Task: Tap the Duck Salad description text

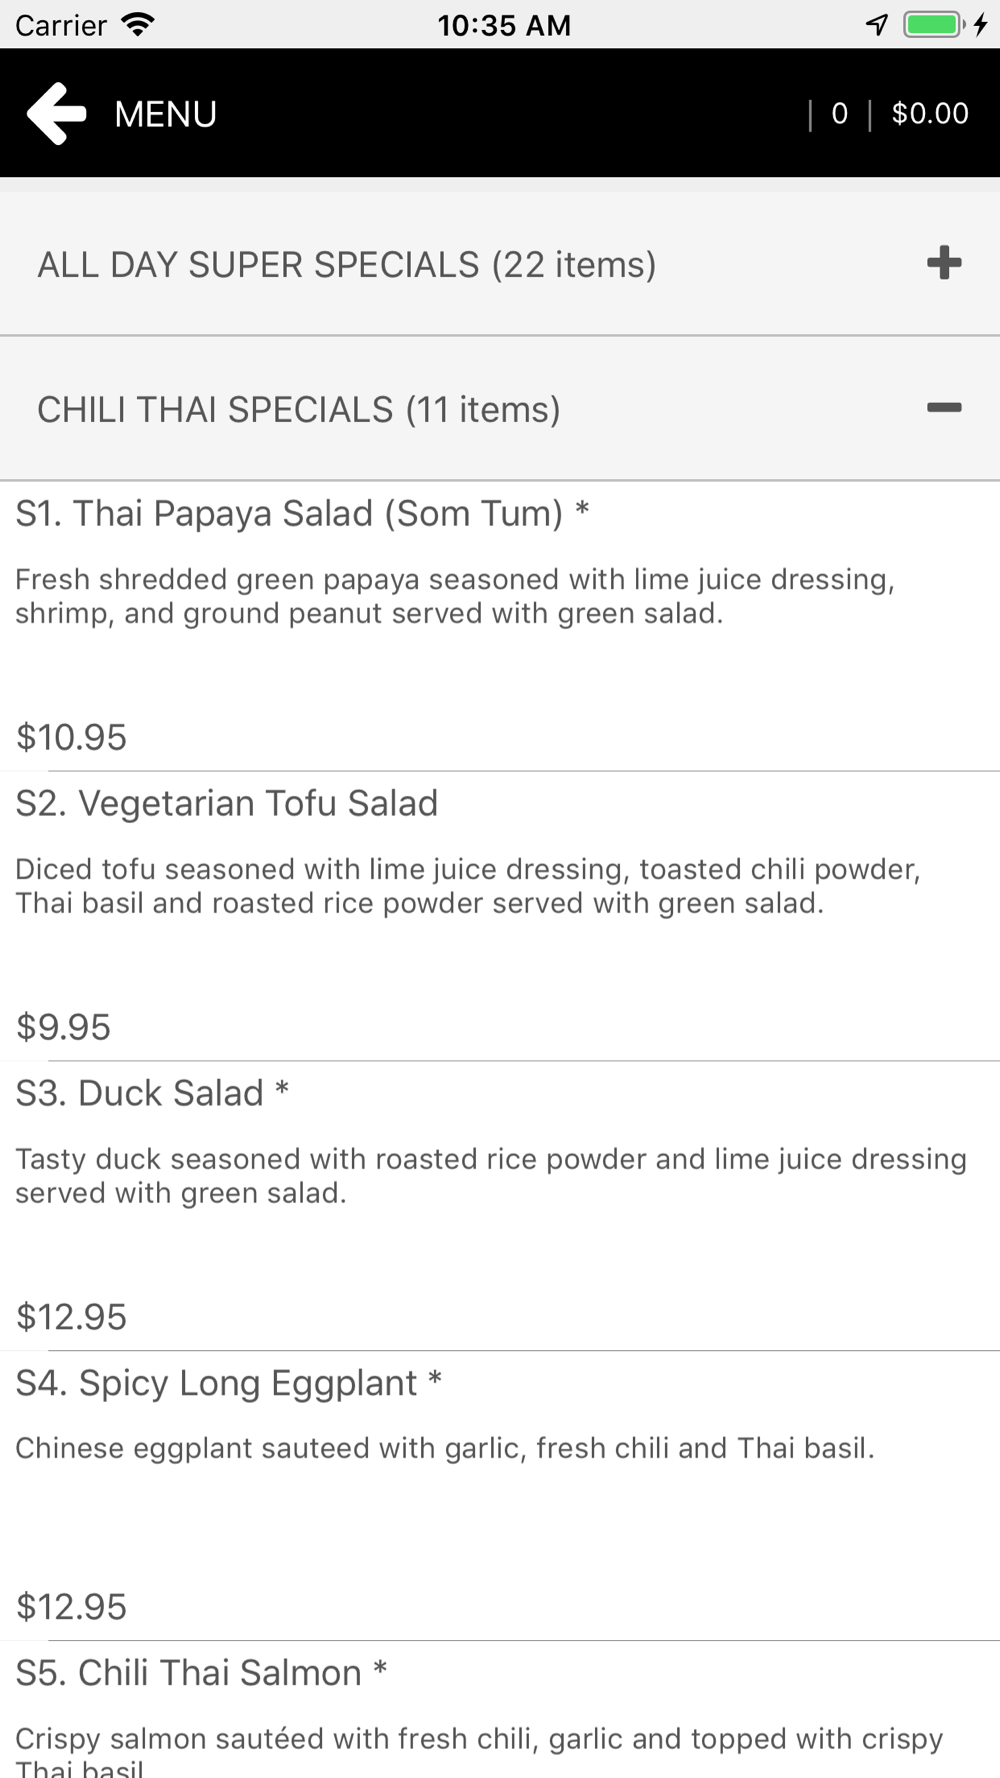Action: 490,1175
